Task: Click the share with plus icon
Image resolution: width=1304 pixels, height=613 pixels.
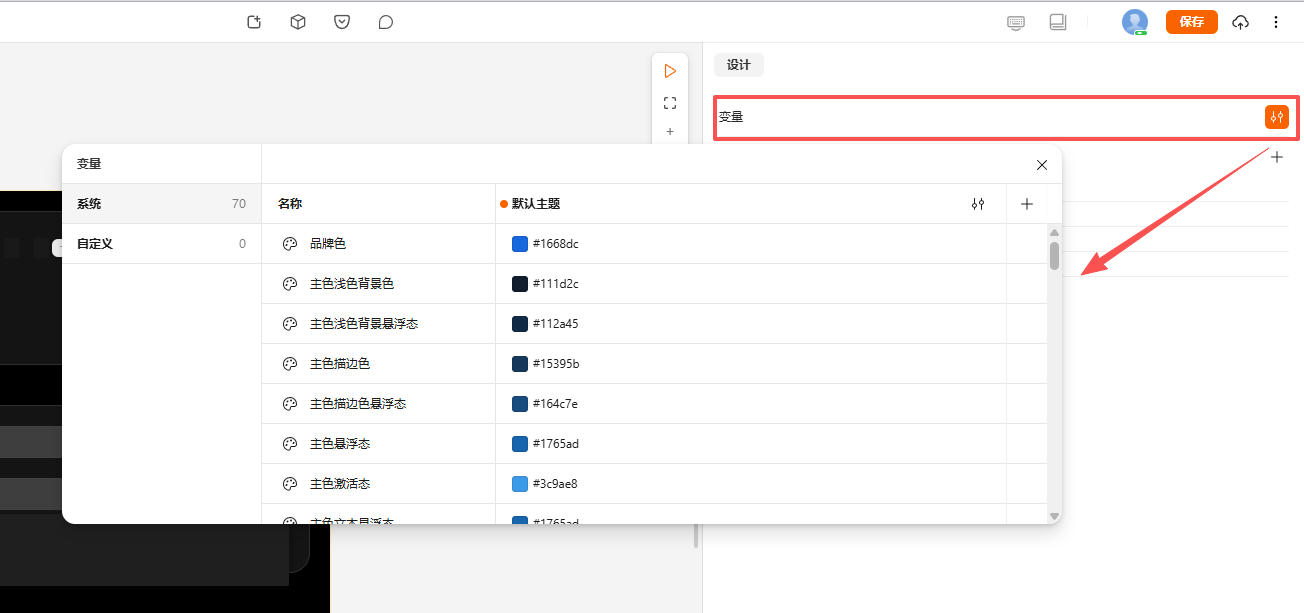Action: pyautogui.click(x=254, y=21)
